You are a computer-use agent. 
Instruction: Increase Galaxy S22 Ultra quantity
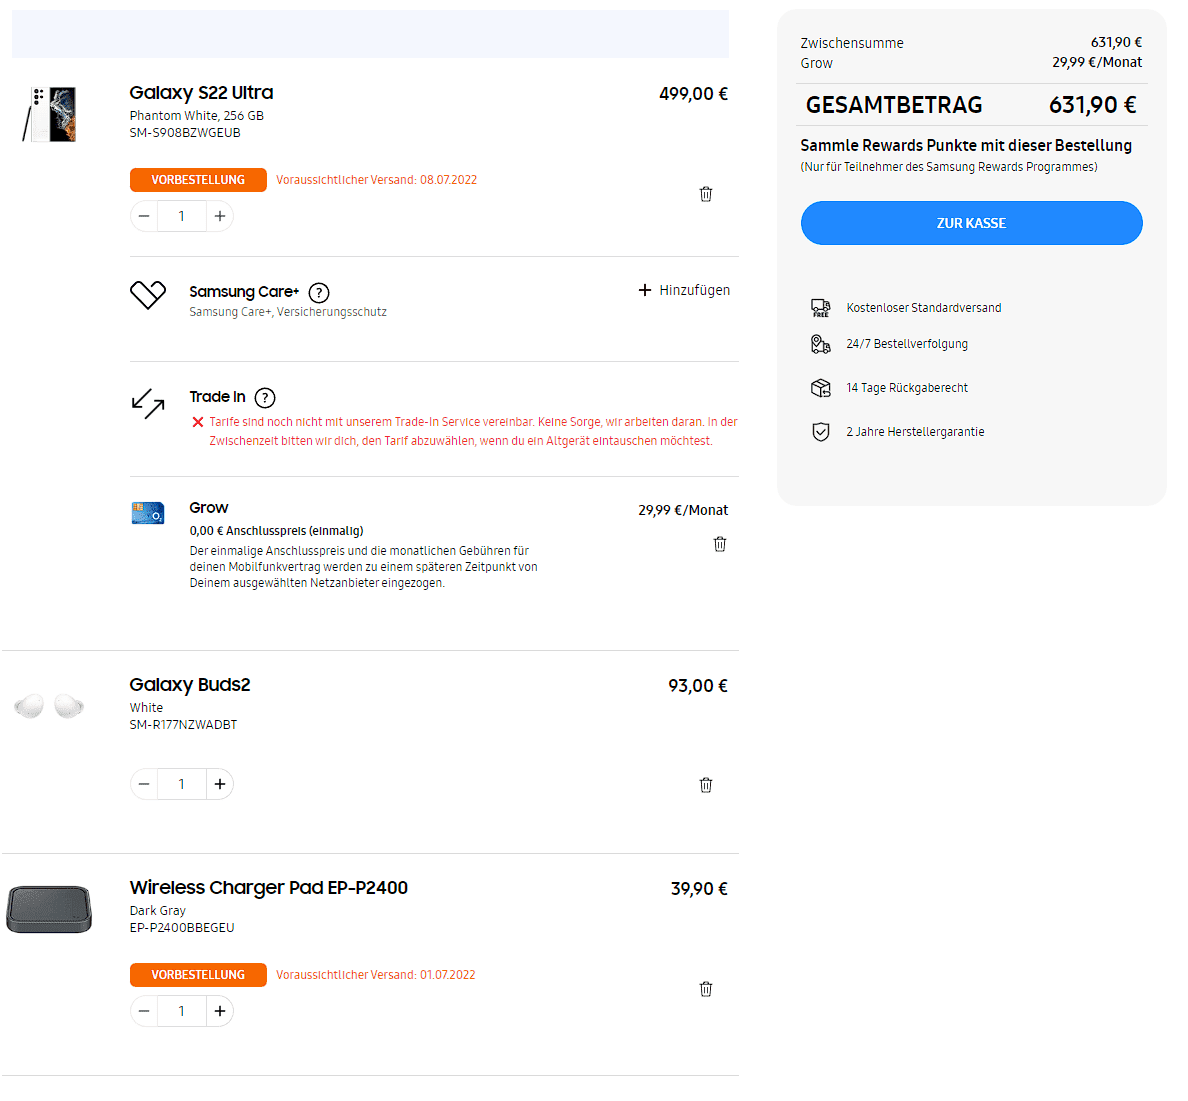click(220, 216)
